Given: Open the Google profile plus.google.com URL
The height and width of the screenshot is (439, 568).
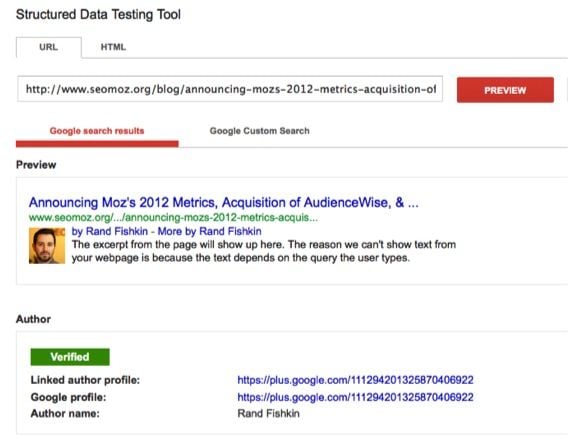Looking at the screenshot, I should [355, 397].
